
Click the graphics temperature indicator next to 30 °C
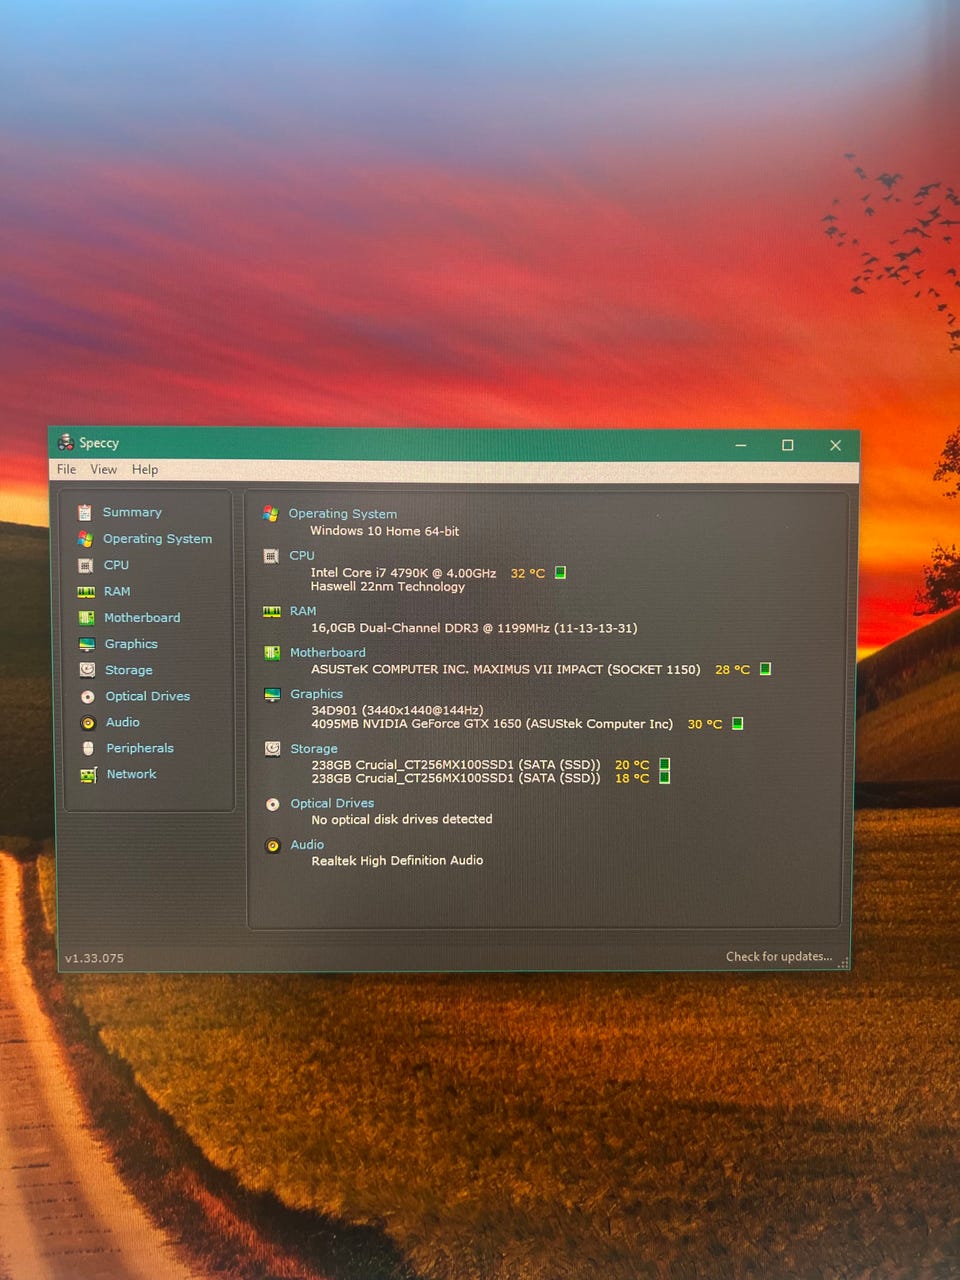737,724
